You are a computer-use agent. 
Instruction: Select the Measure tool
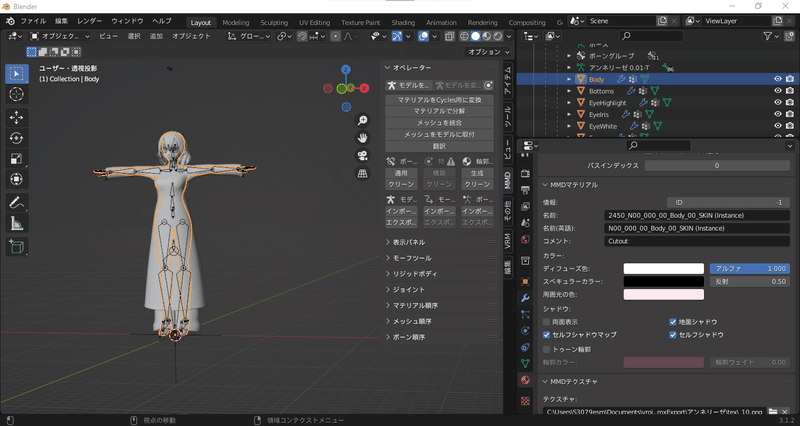click(x=16, y=223)
